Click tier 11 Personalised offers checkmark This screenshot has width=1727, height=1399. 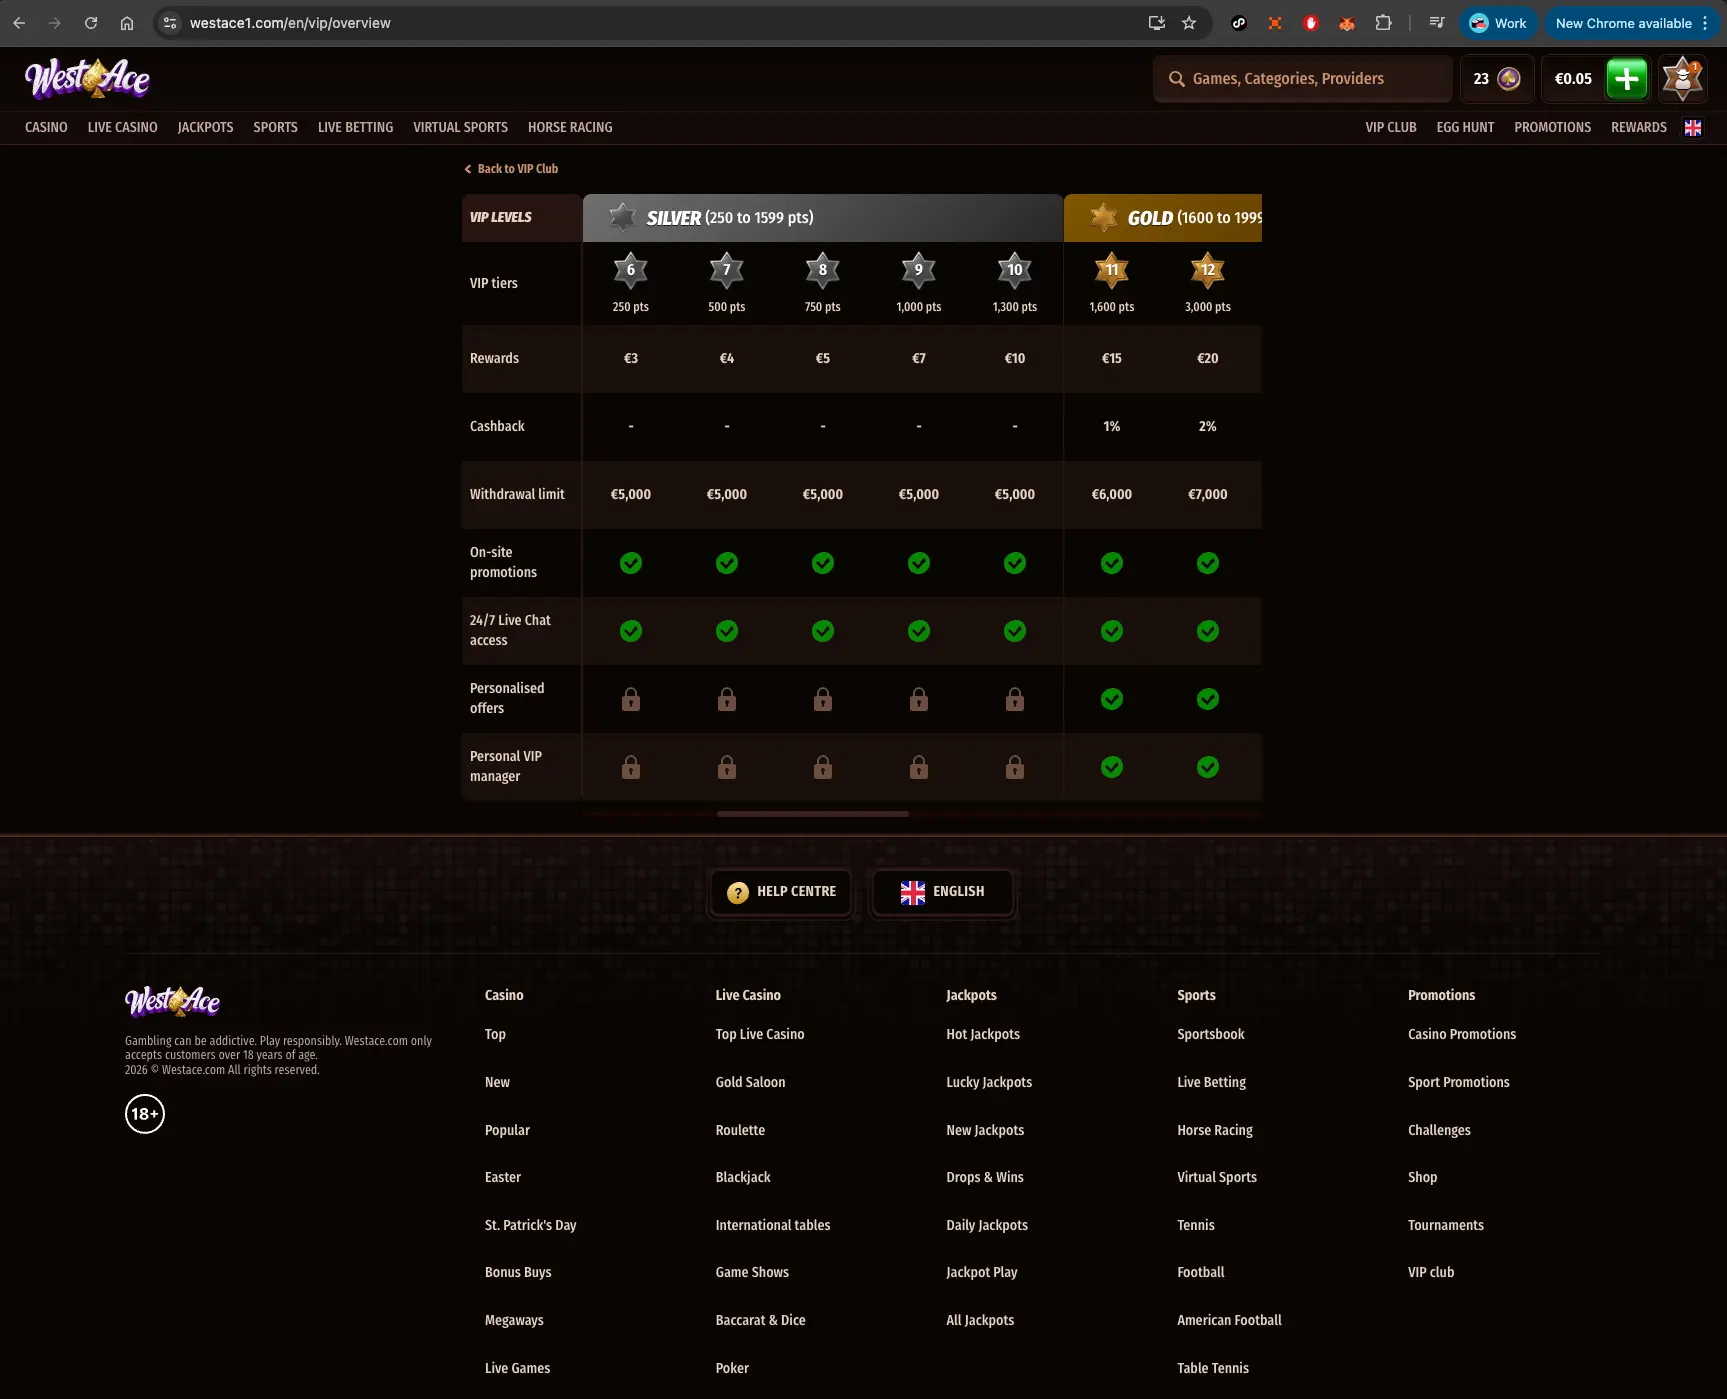[1112, 699]
